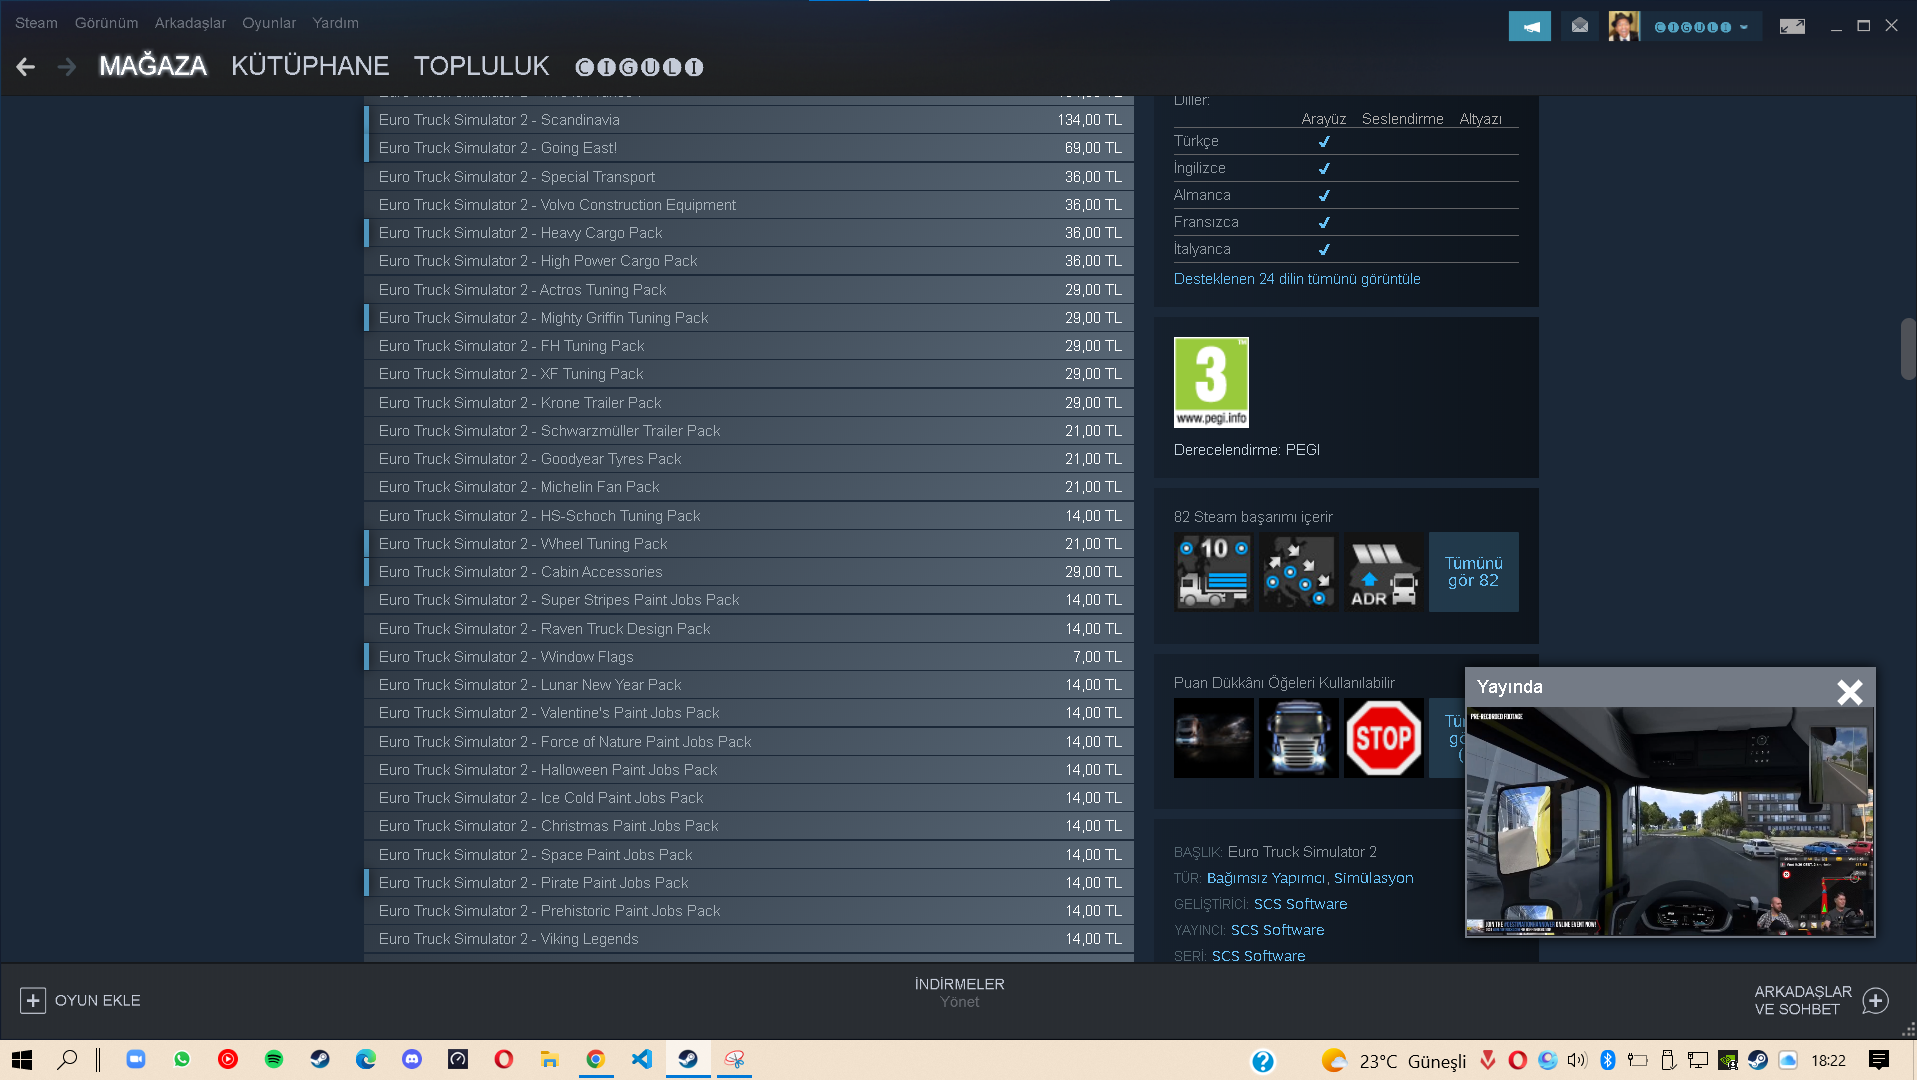Open the Arkadaşlar menu
Image resolution: width=1917 pixels, height=1080 pixels.
pyautogui.click(x=190, y=22)
